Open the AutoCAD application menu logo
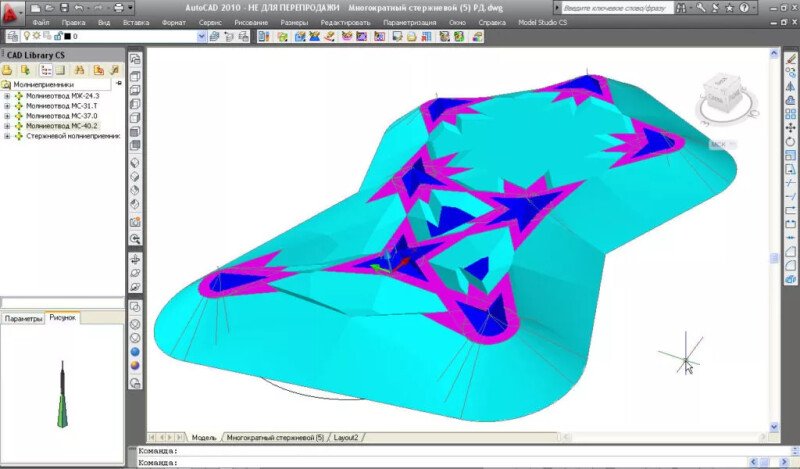 11,13
